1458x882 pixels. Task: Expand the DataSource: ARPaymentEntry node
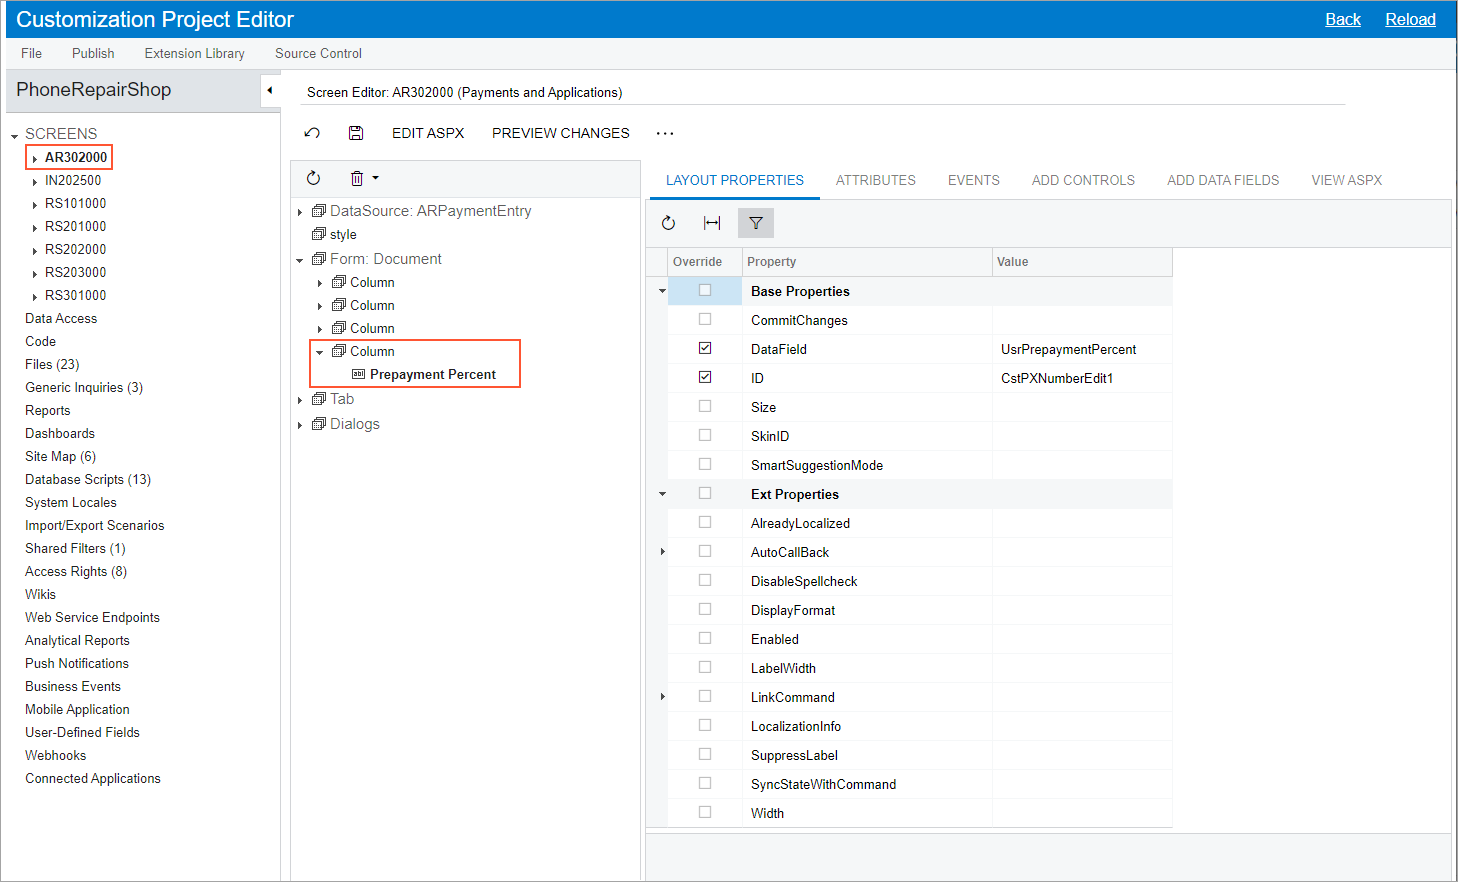pos(300,212)
